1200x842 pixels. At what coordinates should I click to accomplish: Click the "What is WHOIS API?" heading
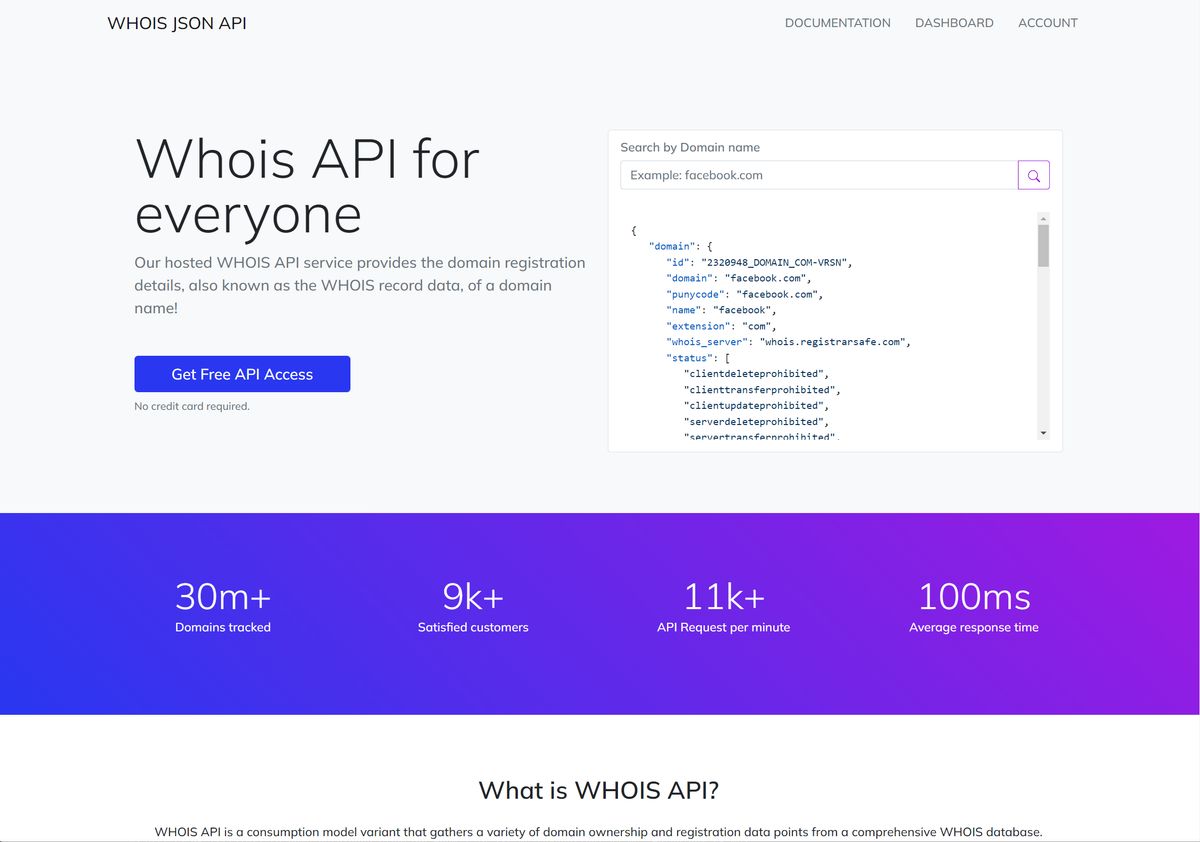point(598,790)
